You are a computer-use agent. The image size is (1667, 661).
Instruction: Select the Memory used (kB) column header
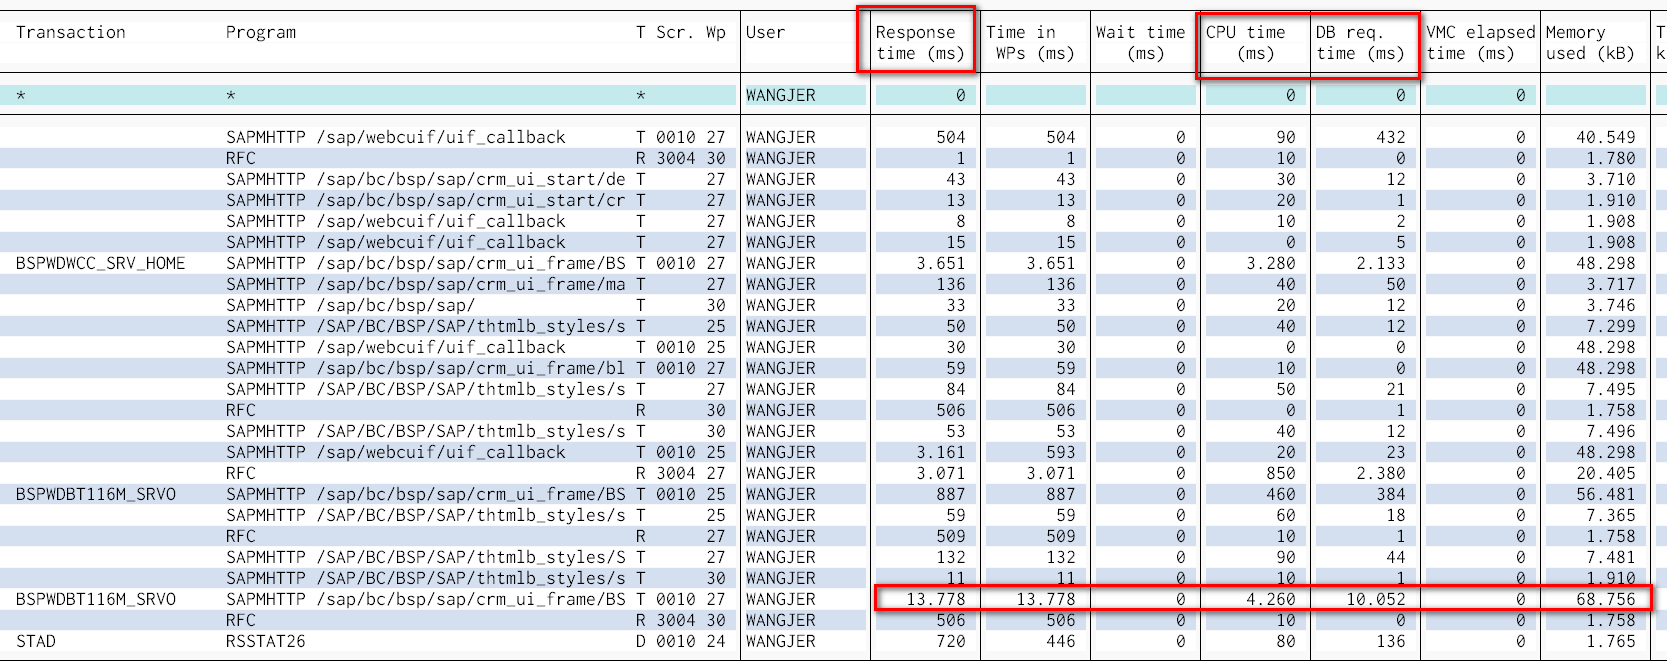1590,43
